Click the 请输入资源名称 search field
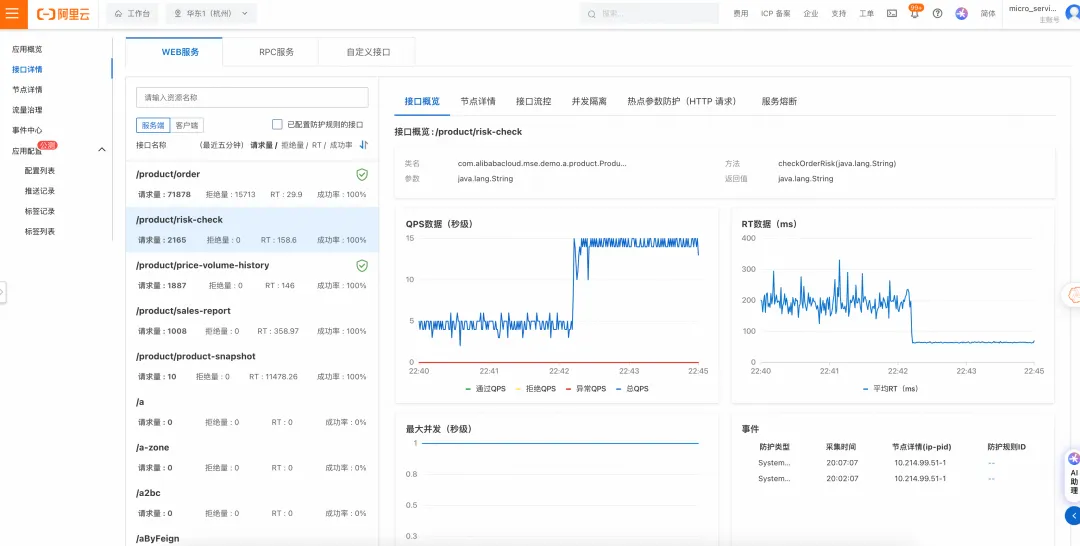Screen dimensions: 1080x546 click(252, 98)
